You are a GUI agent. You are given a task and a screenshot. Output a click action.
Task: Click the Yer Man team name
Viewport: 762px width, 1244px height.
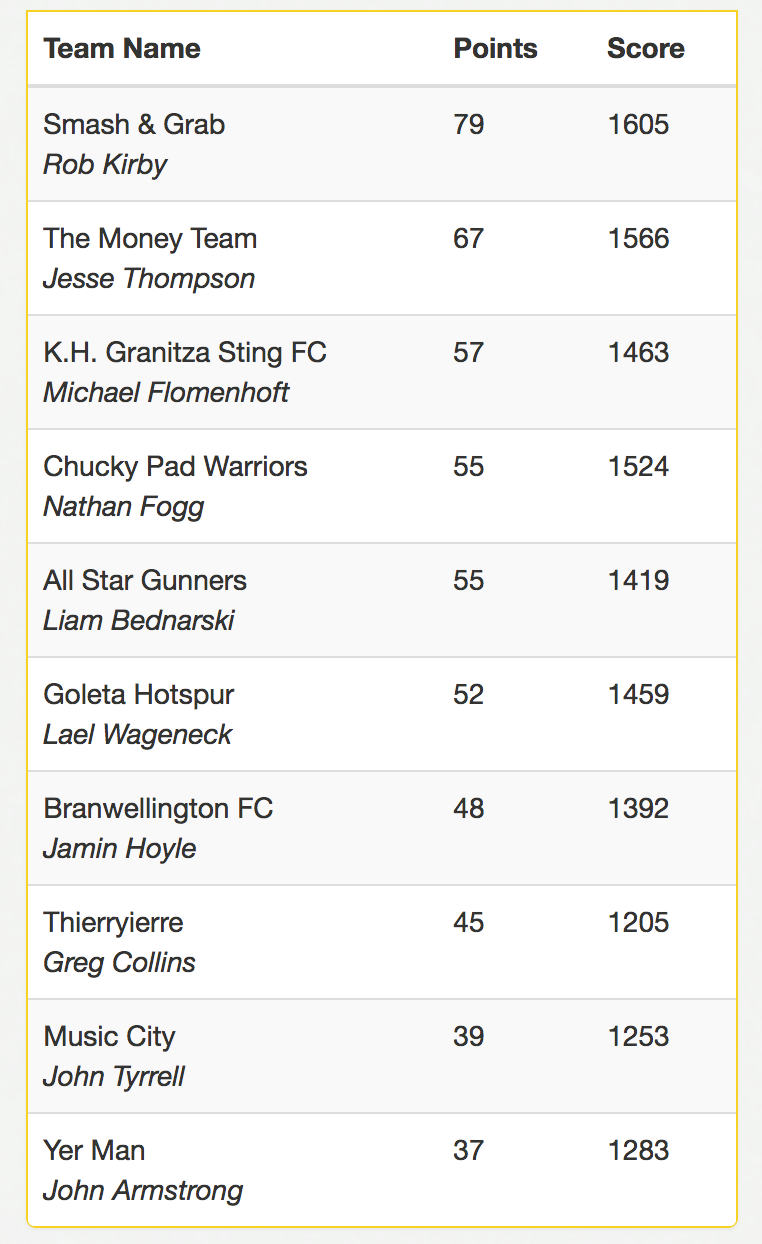point(94,1151)
